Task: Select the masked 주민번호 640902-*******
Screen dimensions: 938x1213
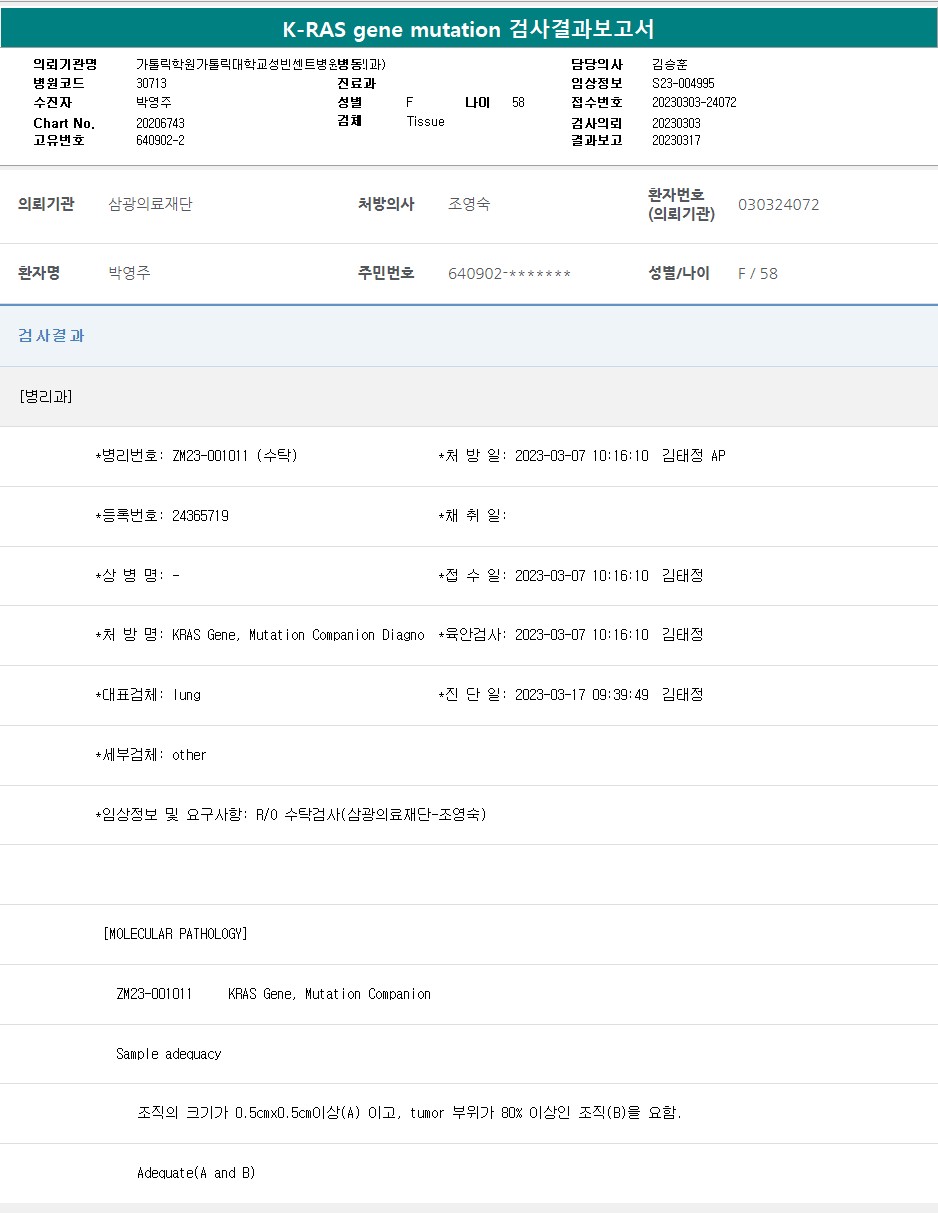Action: tap(509, 274)
